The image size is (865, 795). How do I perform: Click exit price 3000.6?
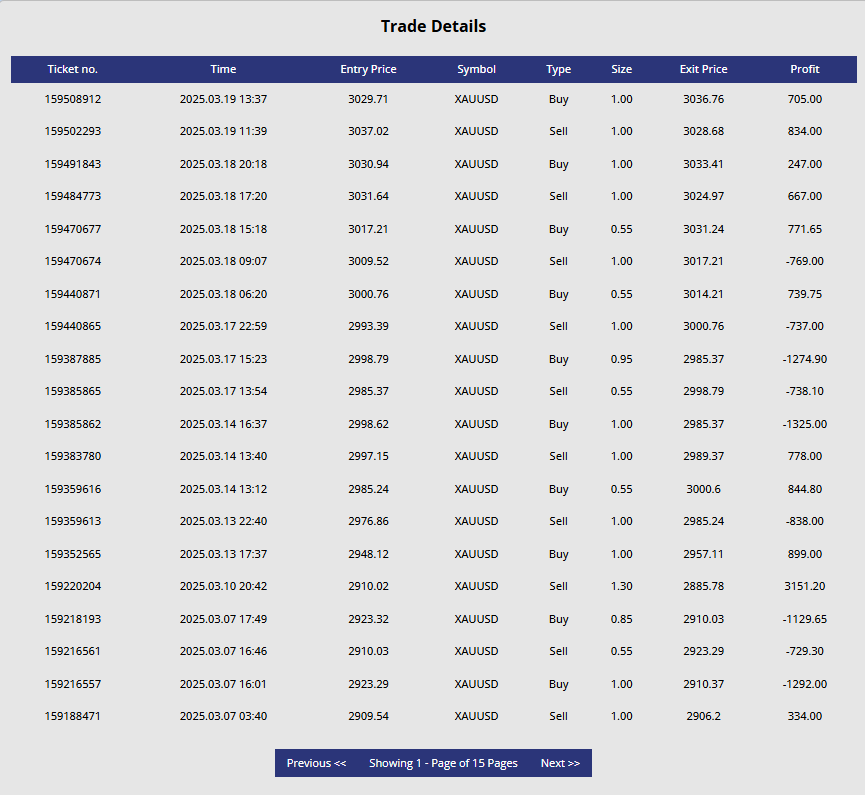pyautogui.click(x=703, y=490)
